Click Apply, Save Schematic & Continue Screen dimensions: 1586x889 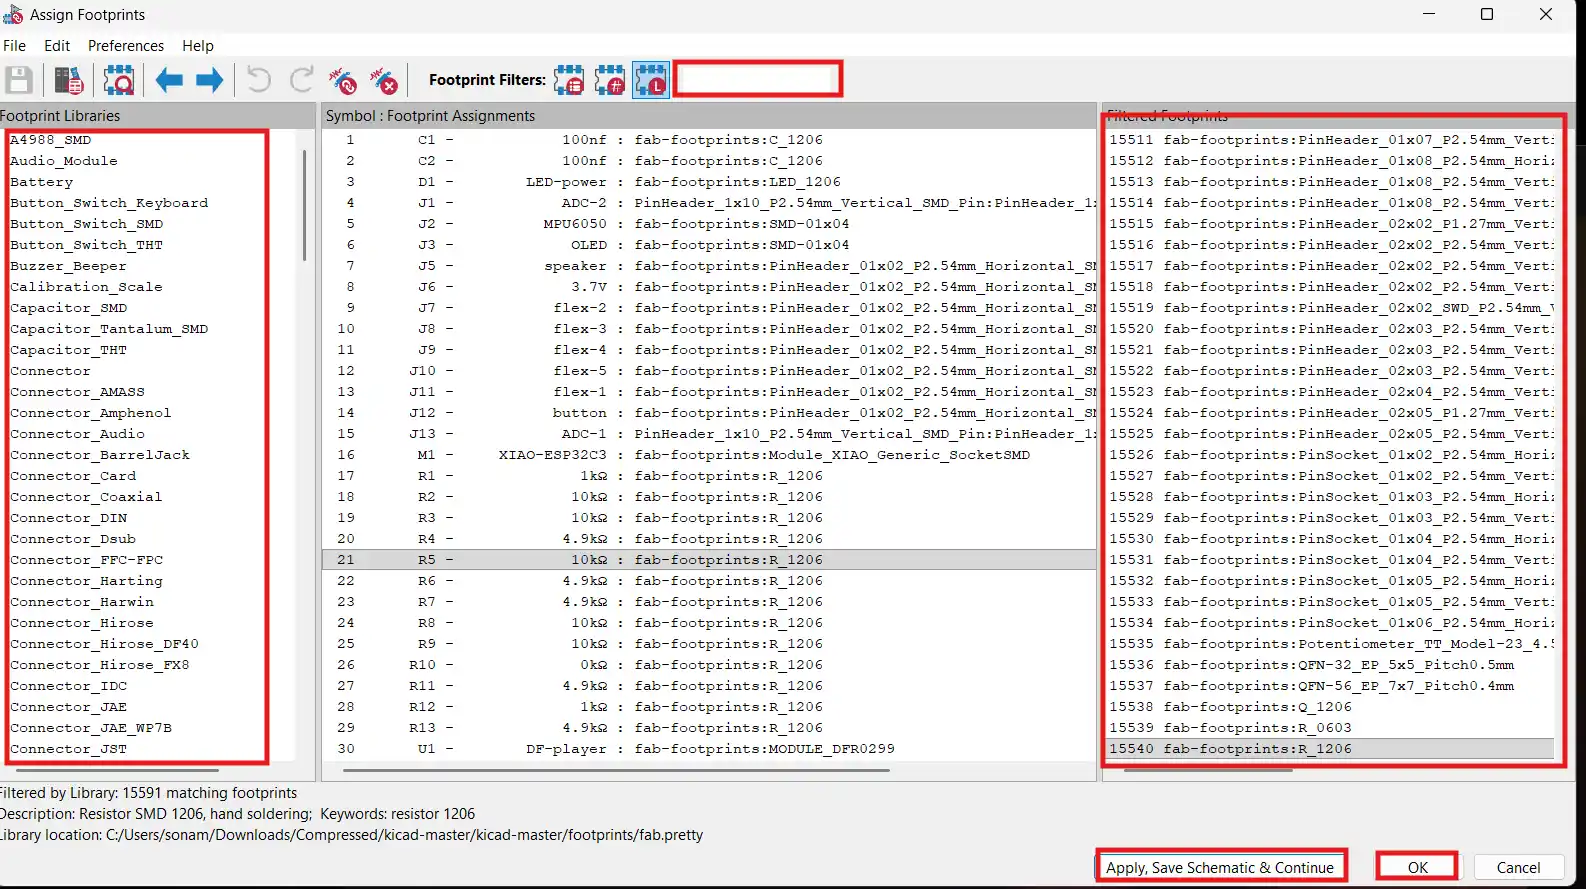coord(1220,867)
